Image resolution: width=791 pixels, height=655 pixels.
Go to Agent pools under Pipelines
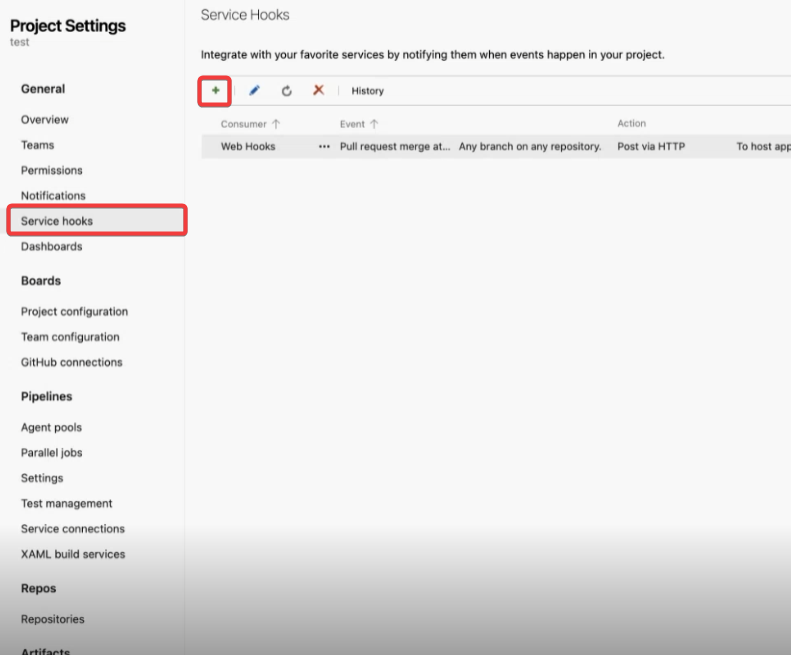coord(51,428)
